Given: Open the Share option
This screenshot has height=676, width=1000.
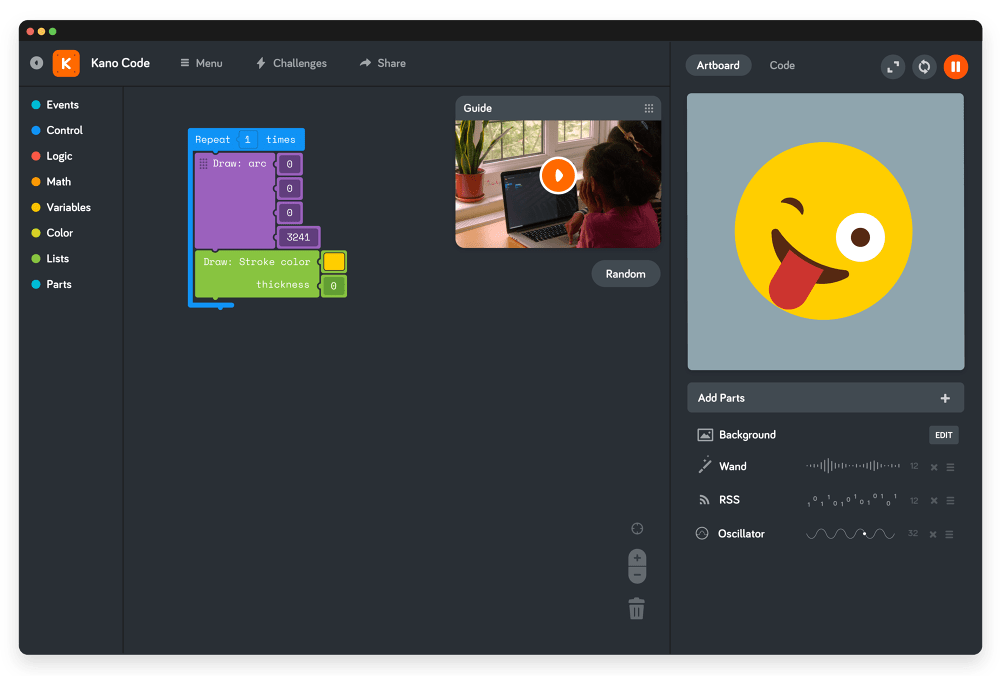Looking at the screenshot, I should coord(383,63).
